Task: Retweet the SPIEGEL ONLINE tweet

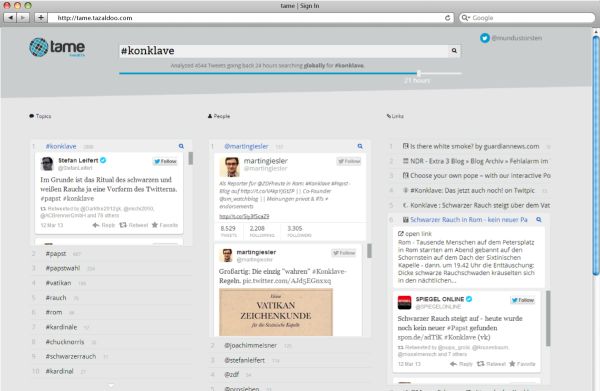Action: (x=491, y=364)
